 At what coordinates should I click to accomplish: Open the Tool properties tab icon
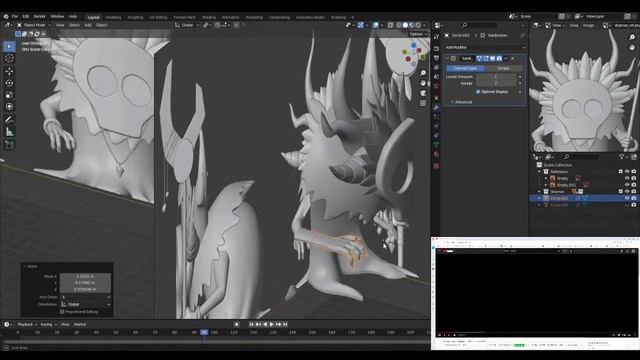(436, 37)
